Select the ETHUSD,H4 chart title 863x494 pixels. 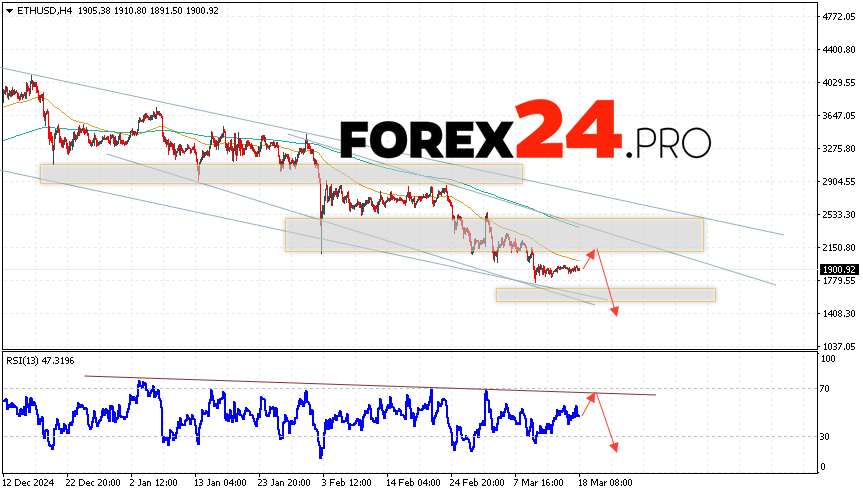(x=38, y=10)
